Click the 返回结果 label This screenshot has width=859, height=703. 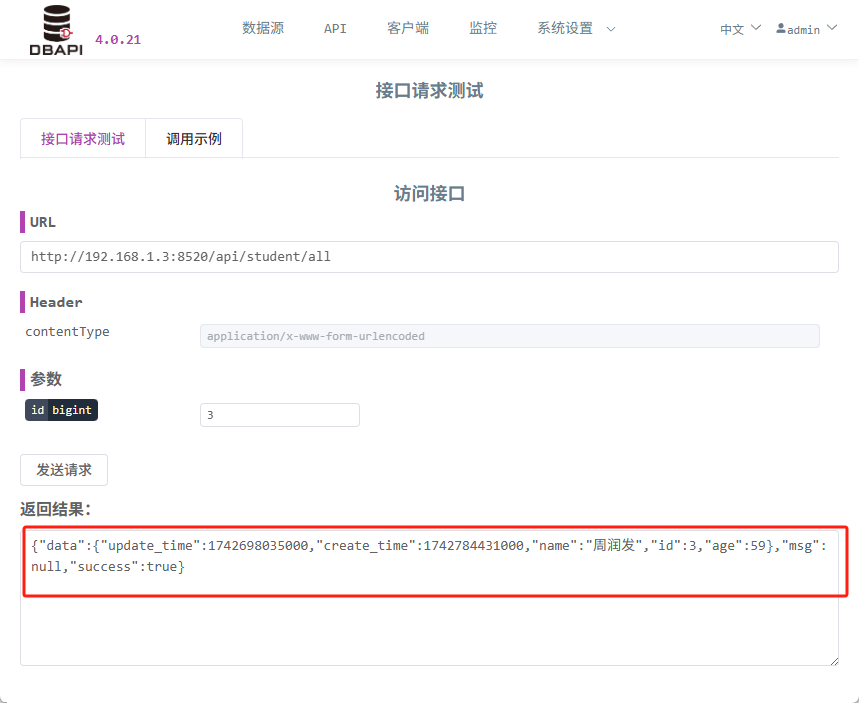[x=55, y=509]
